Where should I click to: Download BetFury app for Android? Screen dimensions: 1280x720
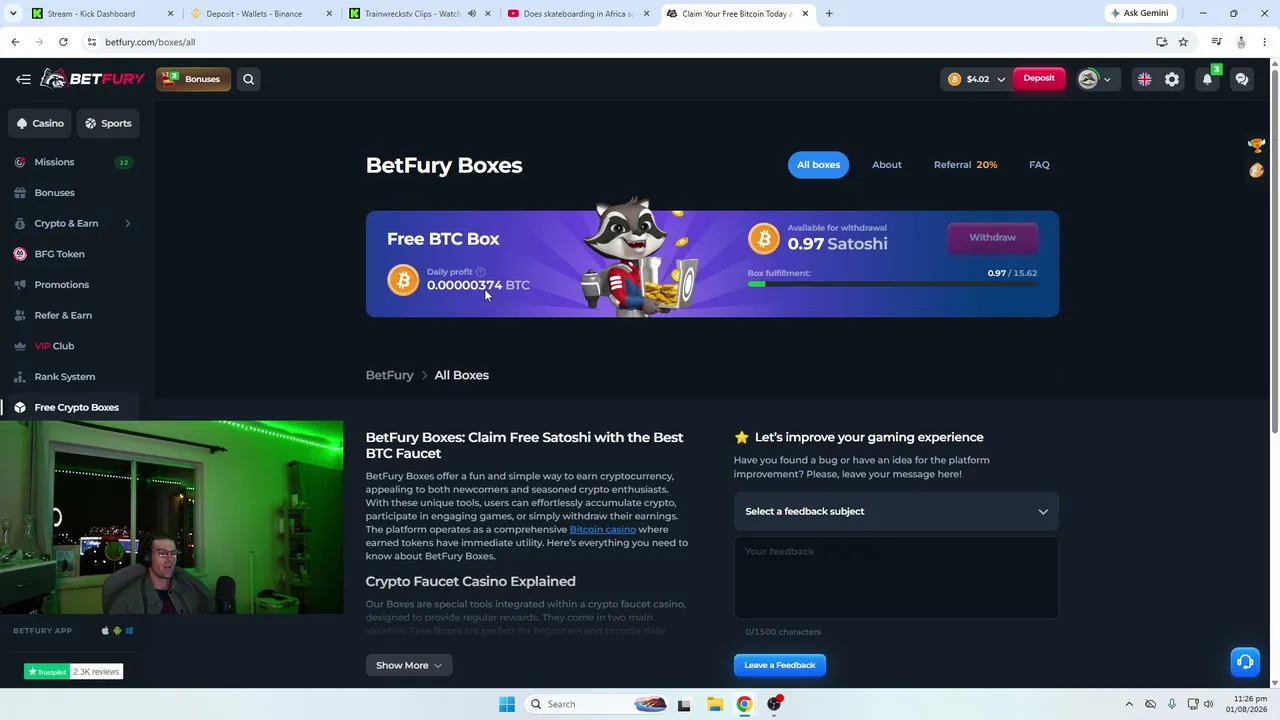point(117,631)
